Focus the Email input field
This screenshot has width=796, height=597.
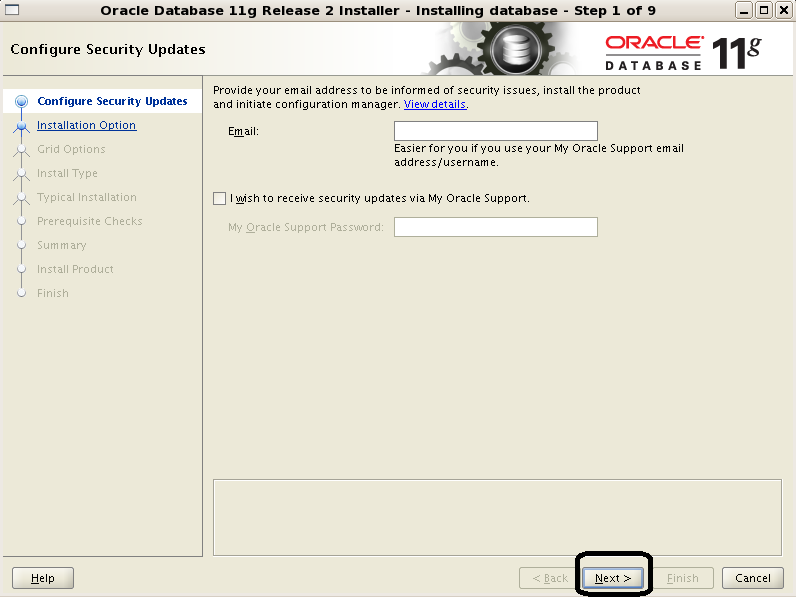[x=495, y=131]
